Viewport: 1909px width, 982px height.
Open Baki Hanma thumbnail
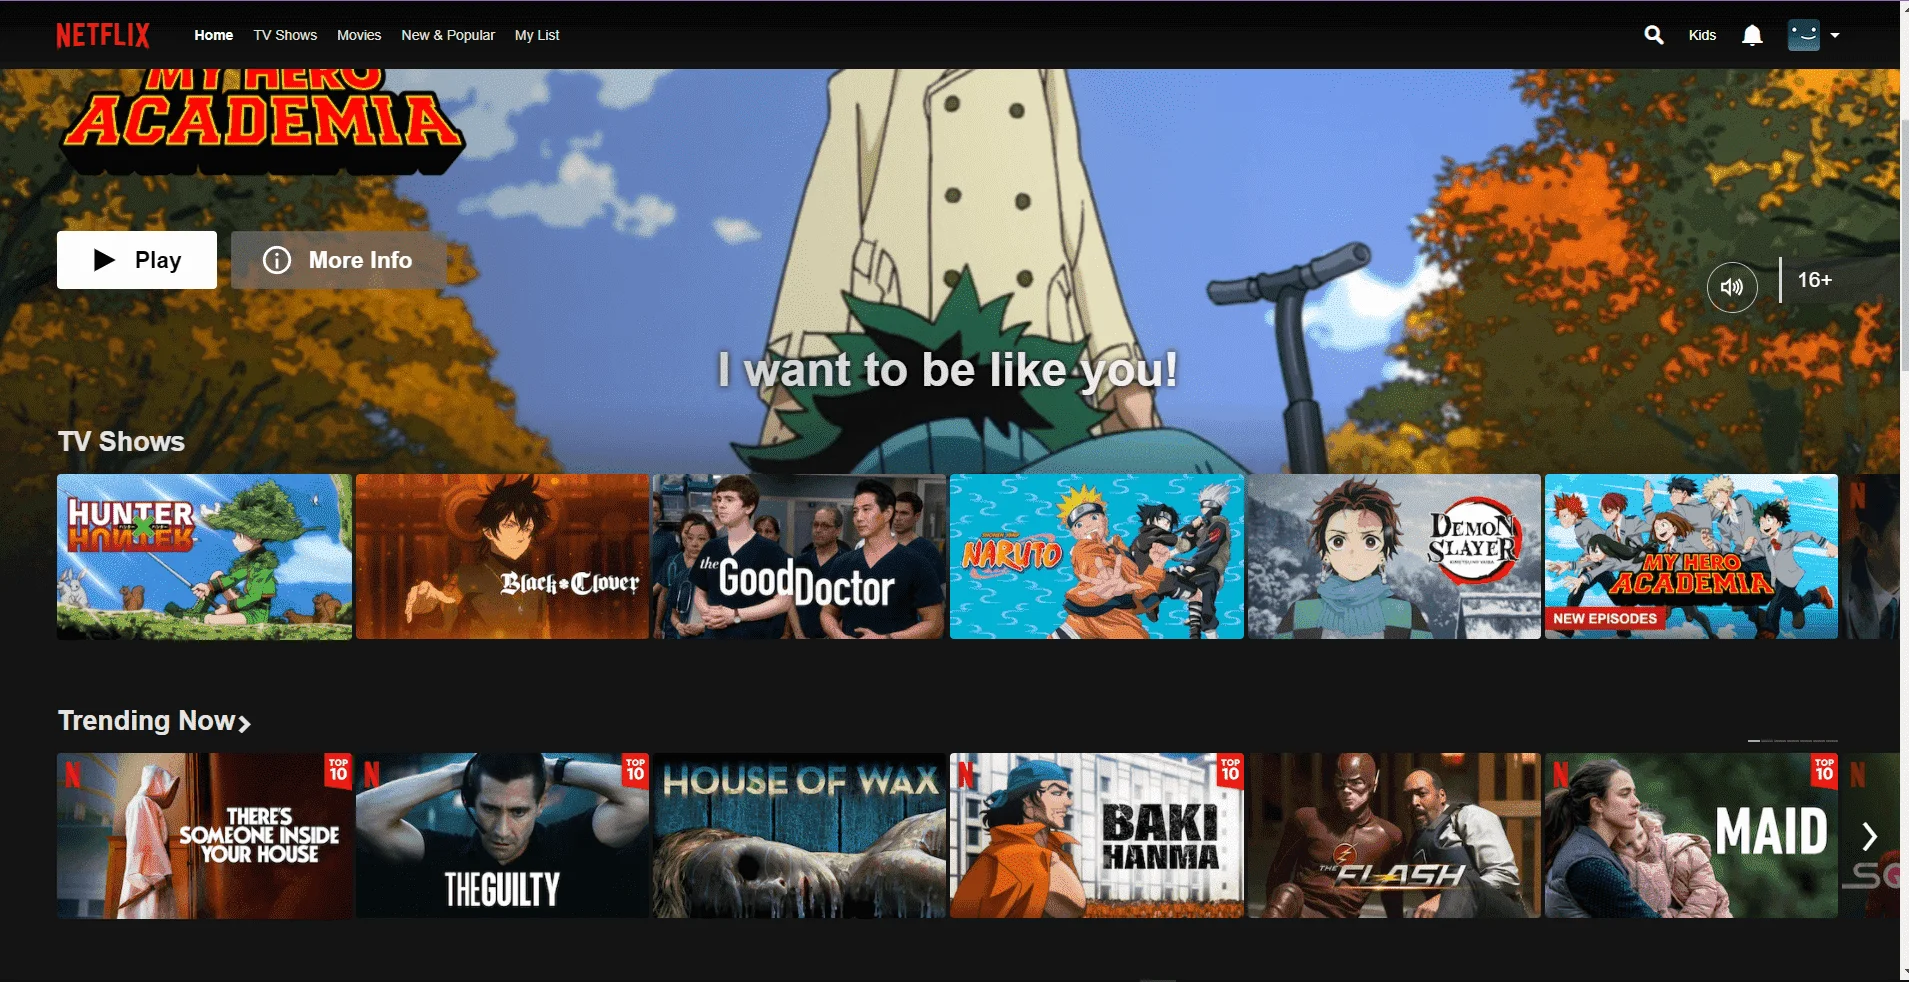pyautogui.click(x=1097, y=836)
